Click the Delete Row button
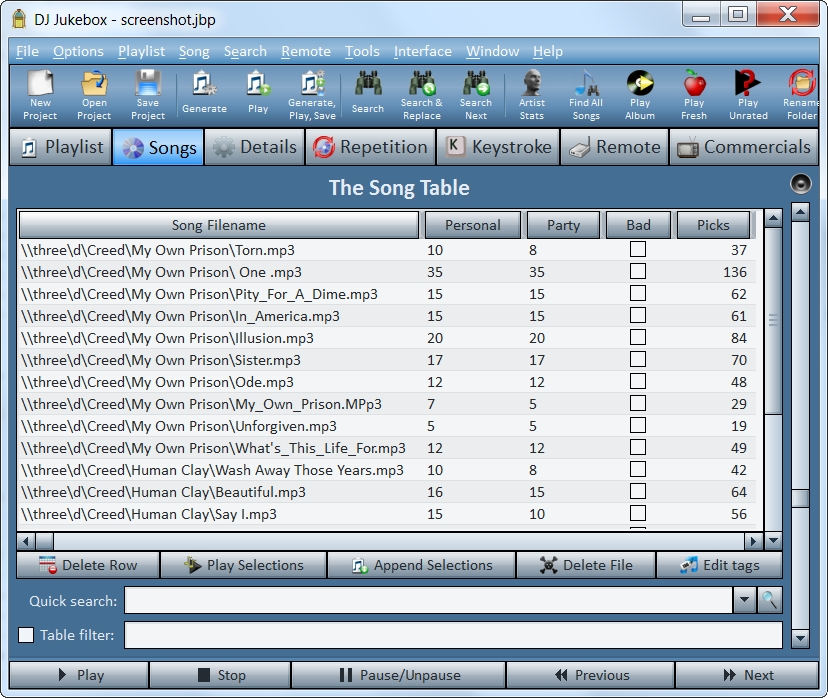The width and height of the screenshot is (828, 698). click(x=88, y=565)
